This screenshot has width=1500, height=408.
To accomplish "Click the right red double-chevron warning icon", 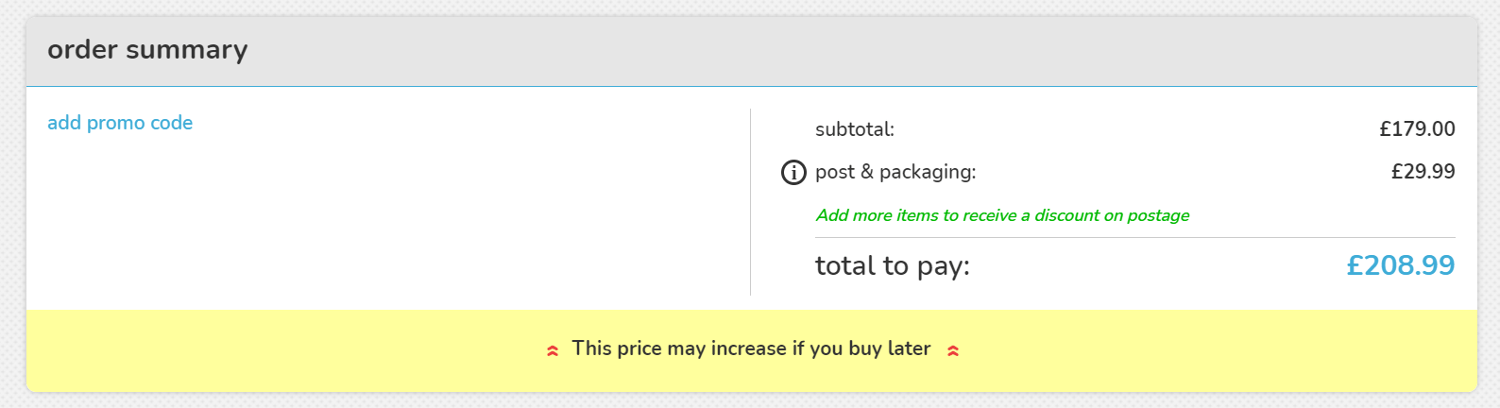I will point(953,350).
